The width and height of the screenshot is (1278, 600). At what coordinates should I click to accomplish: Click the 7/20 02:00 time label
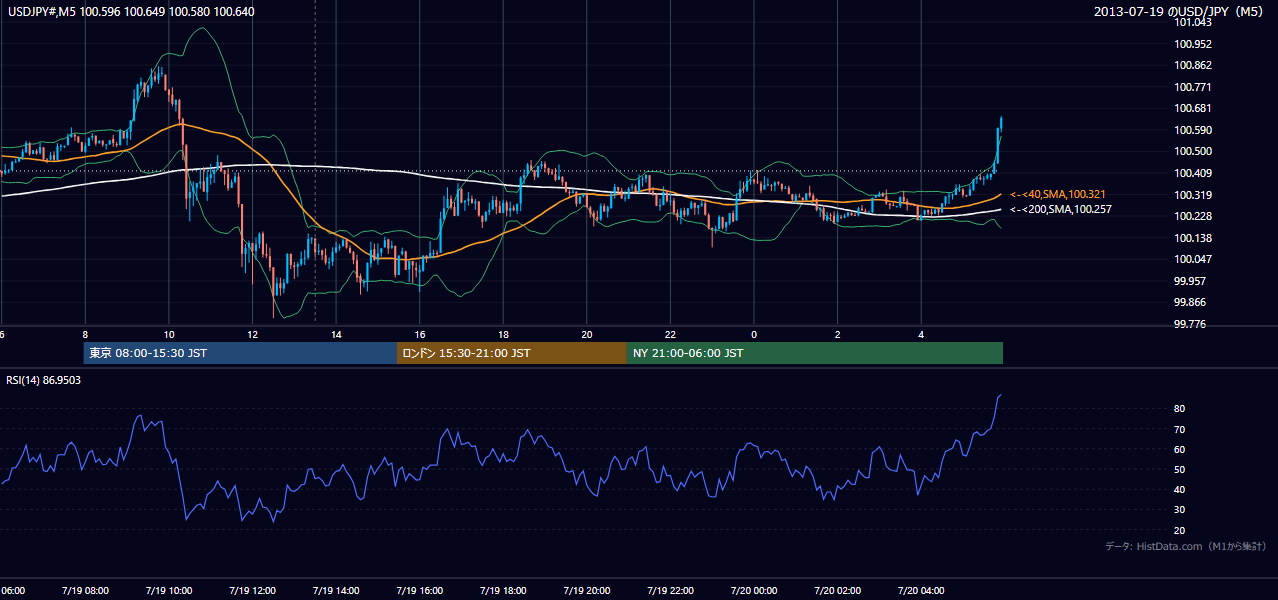(837, 591)
